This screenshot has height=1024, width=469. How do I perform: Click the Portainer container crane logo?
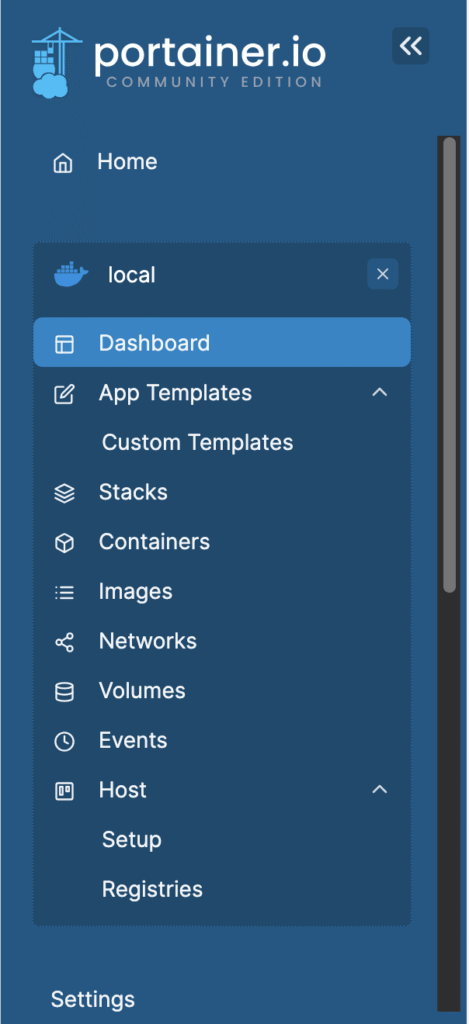tap(57, 62)
